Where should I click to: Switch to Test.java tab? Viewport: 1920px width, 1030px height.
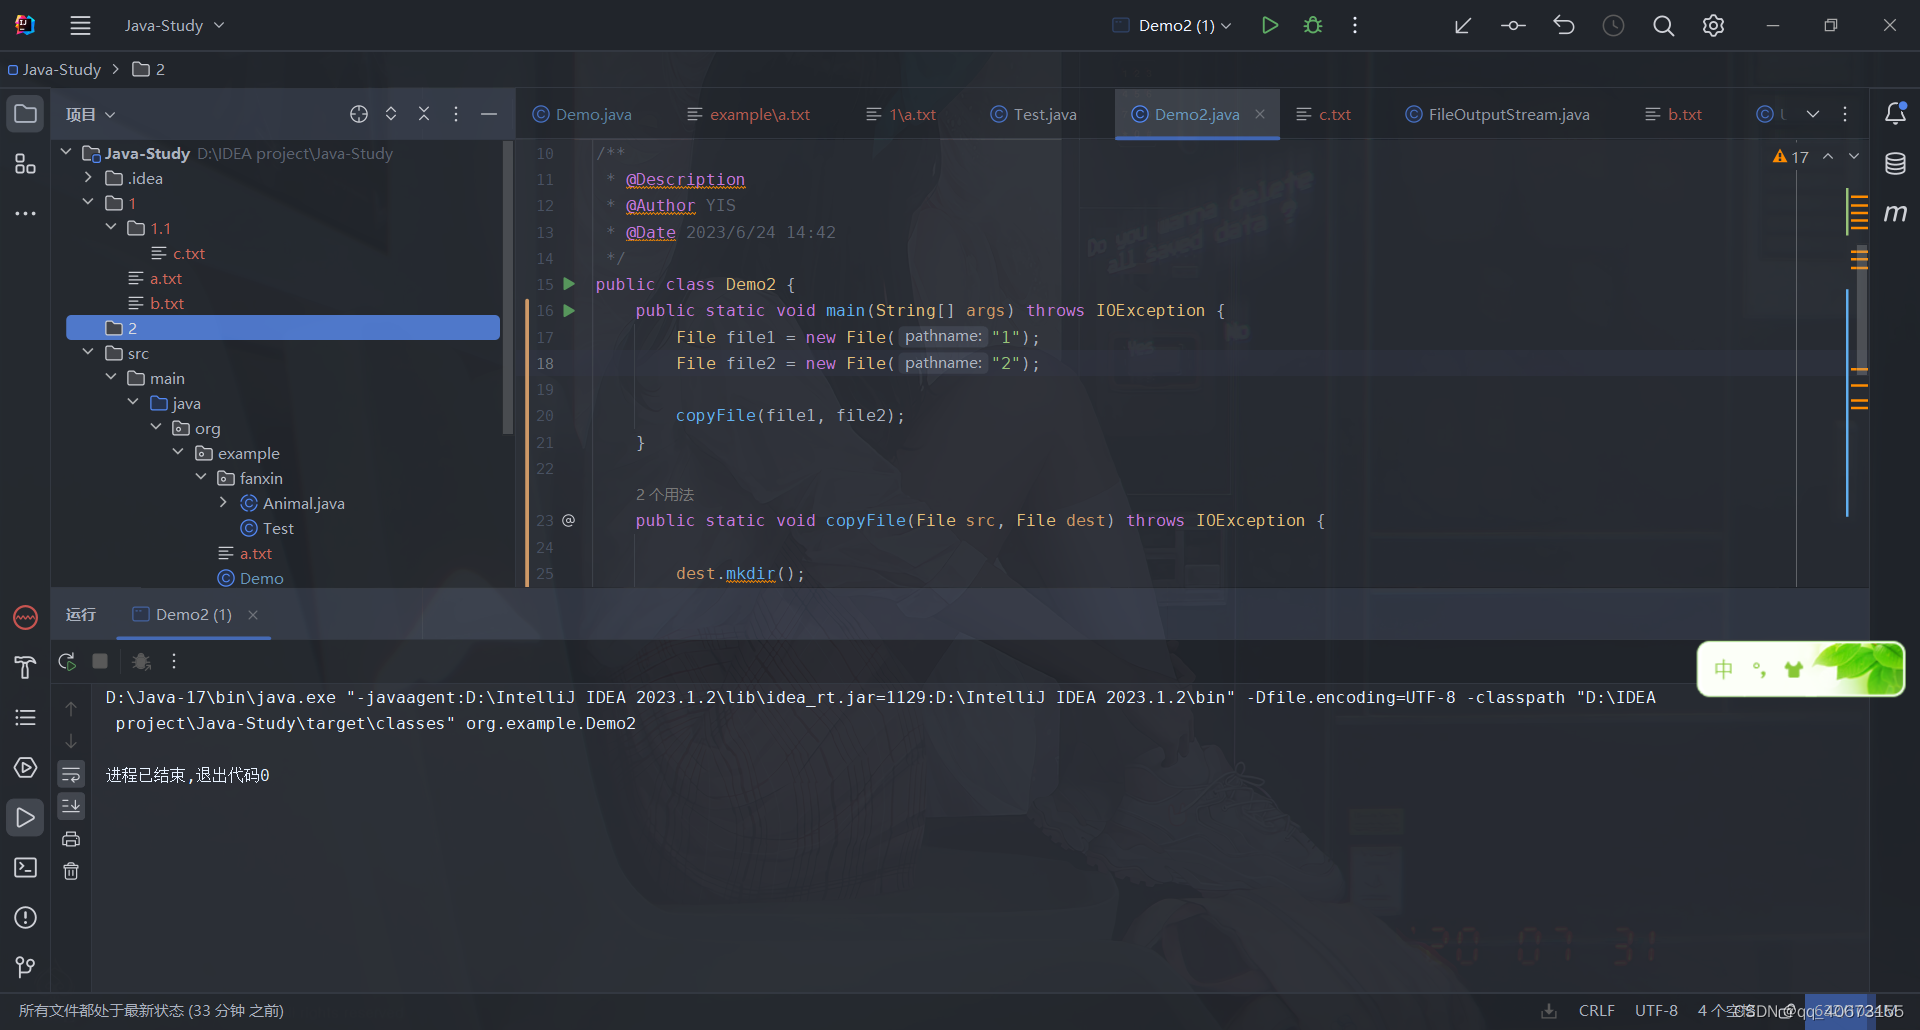(x=1035, y=114)
